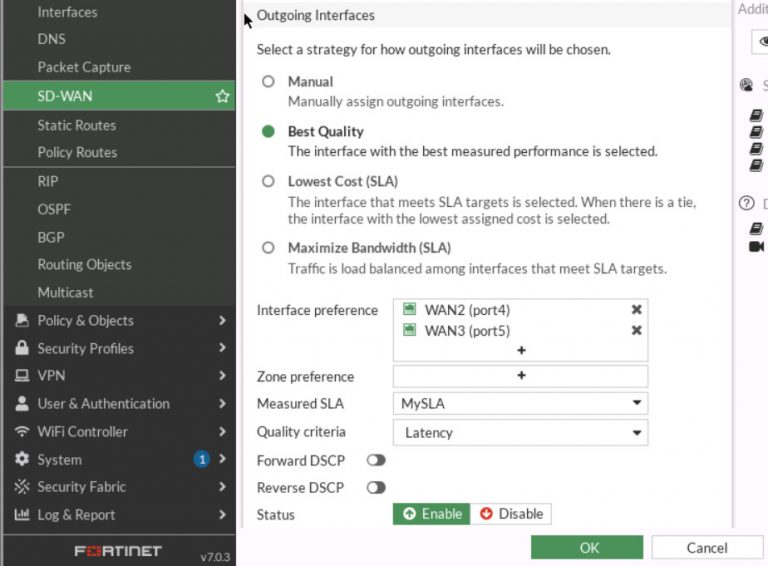Go to Packet Capture page
This screenshot has width=768, height=566.
tap(84, 67)
